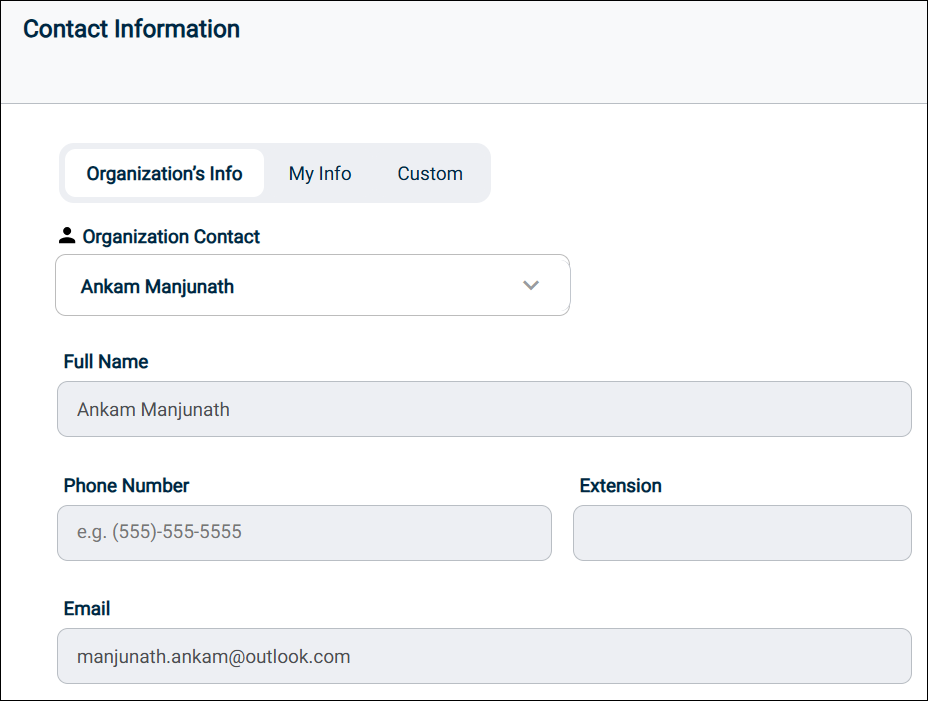928x701 pixels.
Task: Click the Email label
Action: pyautogui.click(x=87, y=609)
